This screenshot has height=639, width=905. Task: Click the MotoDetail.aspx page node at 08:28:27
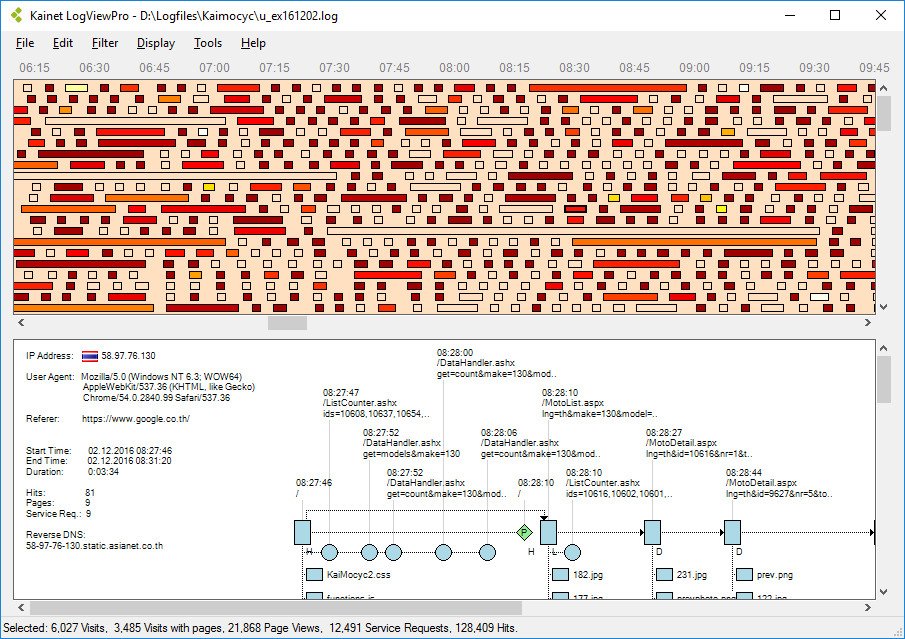(652, 532)
